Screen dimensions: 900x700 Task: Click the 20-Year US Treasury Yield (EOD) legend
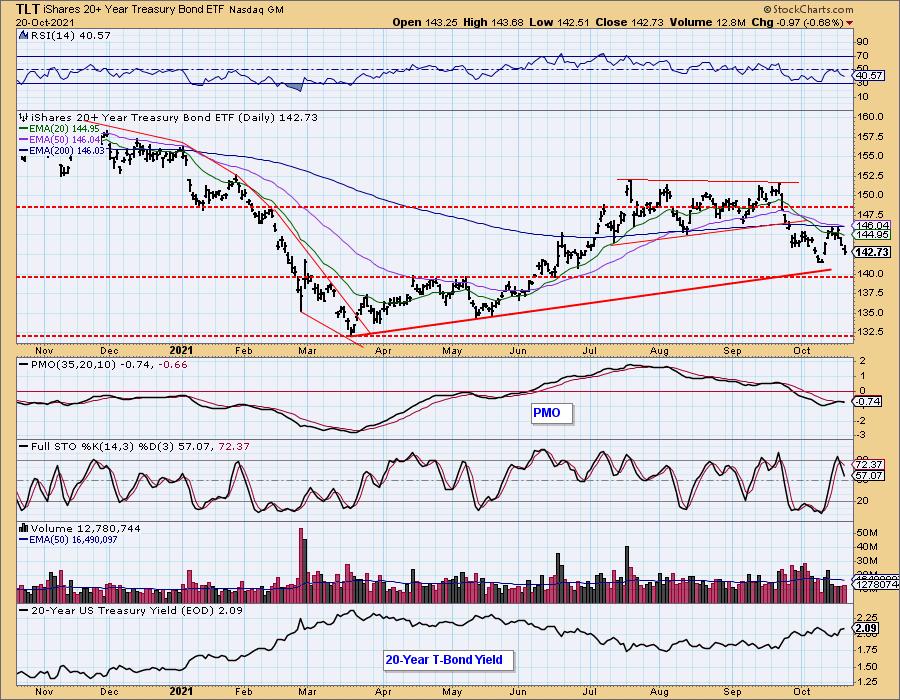[x=137, y=610]
